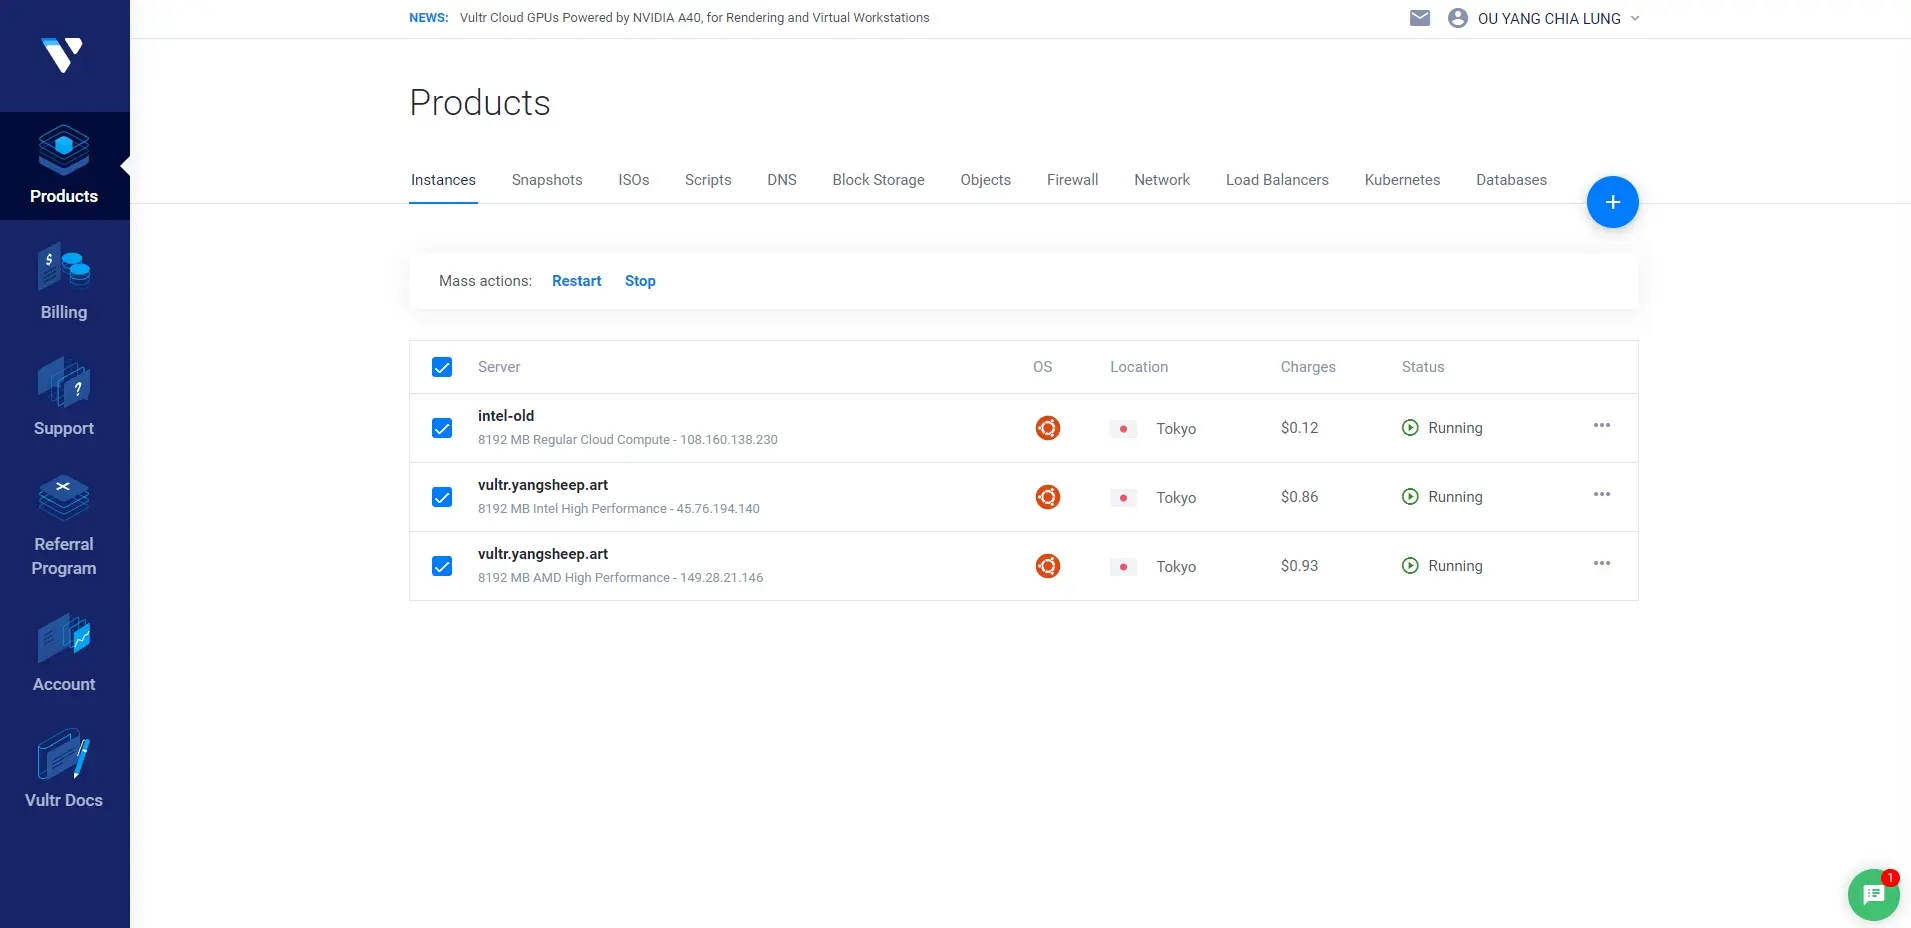1911x928 pixels.
Task: Open vultr.yangsheep.art AMD server link
Action: pyautogui.click(x=543, y=554)
